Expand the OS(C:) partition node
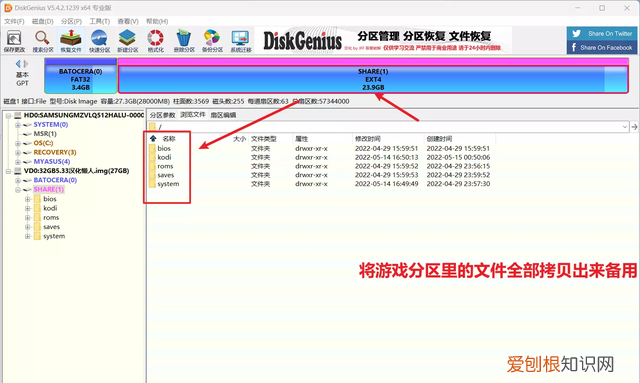 (x=18, y=143)
